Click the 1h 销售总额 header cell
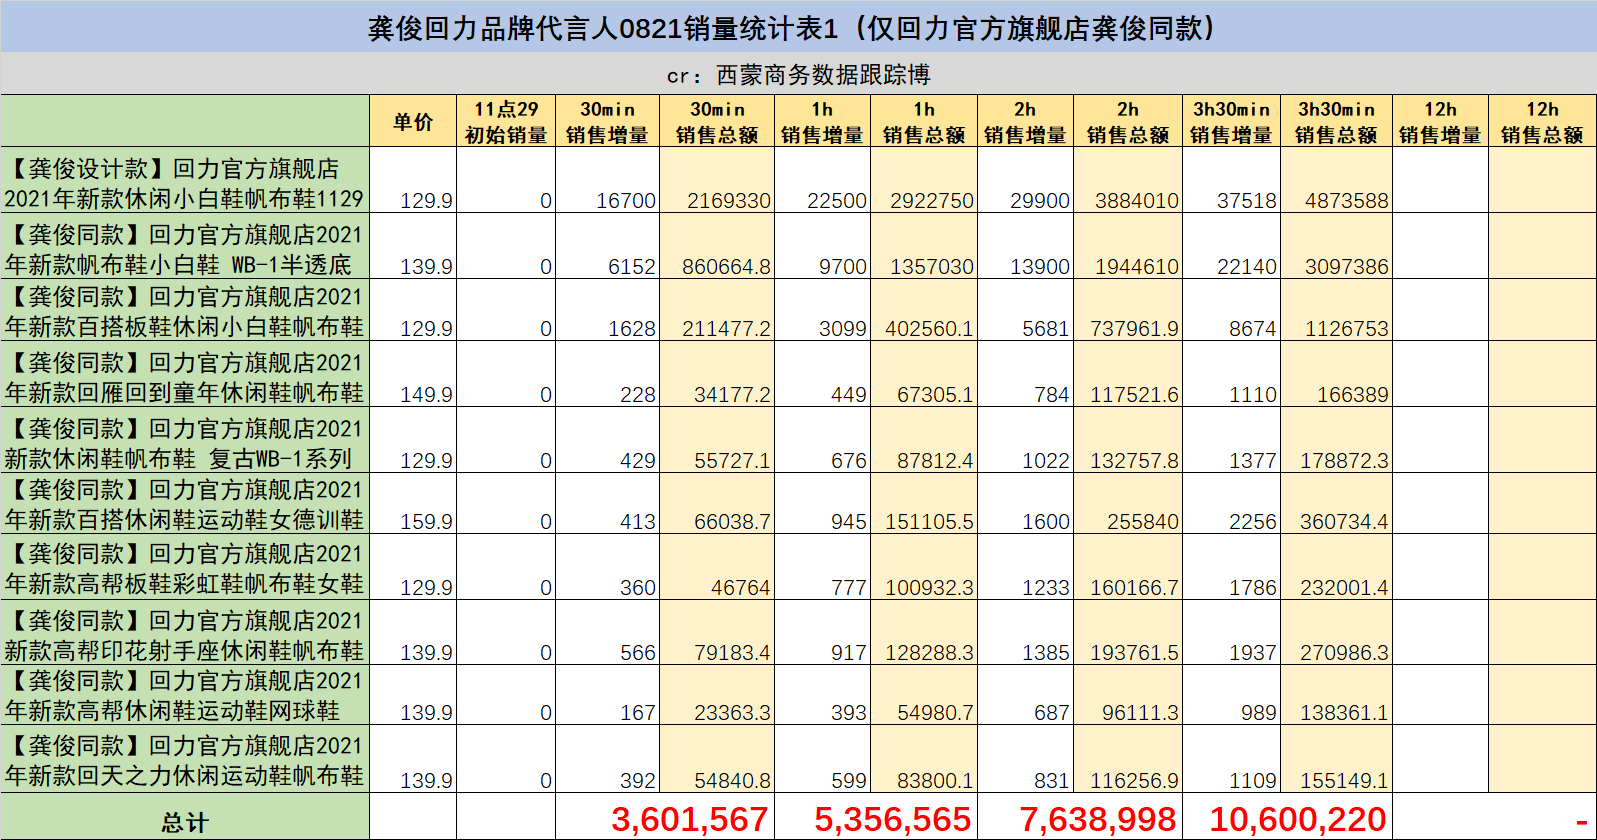Image resolution: width=1597 pixels, height=840 pixels. pyautogui.click(x=924, y=122)
